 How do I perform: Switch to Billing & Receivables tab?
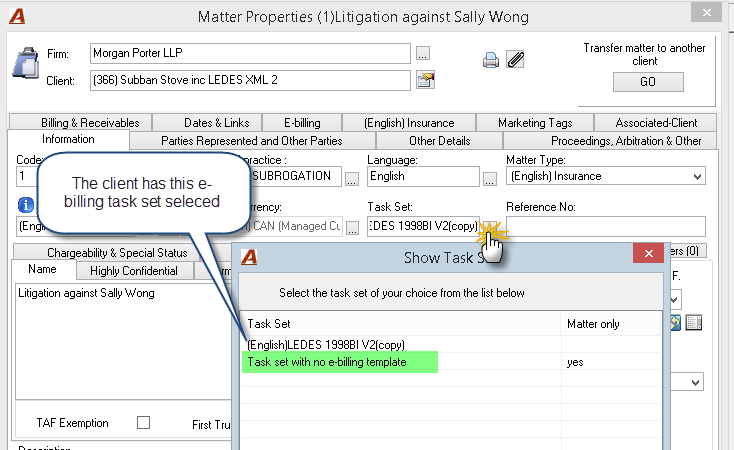click(81, 123)
